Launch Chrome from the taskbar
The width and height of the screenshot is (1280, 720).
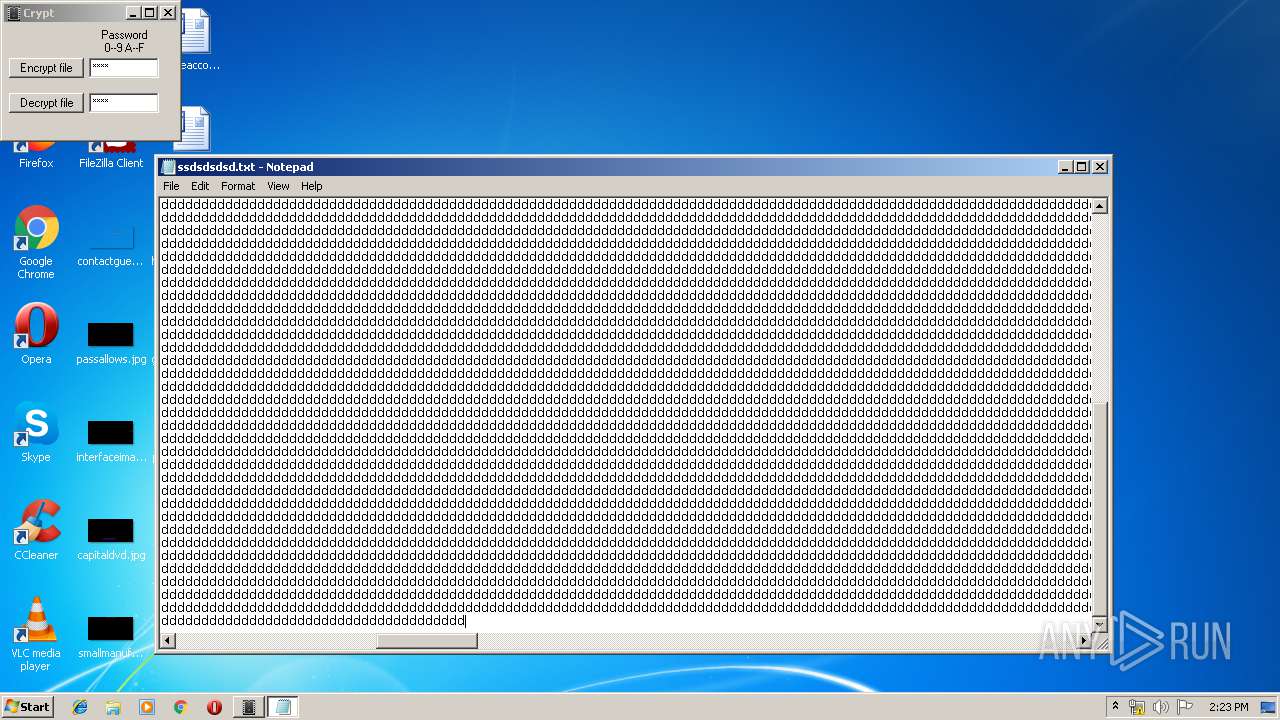pos(181,707)
